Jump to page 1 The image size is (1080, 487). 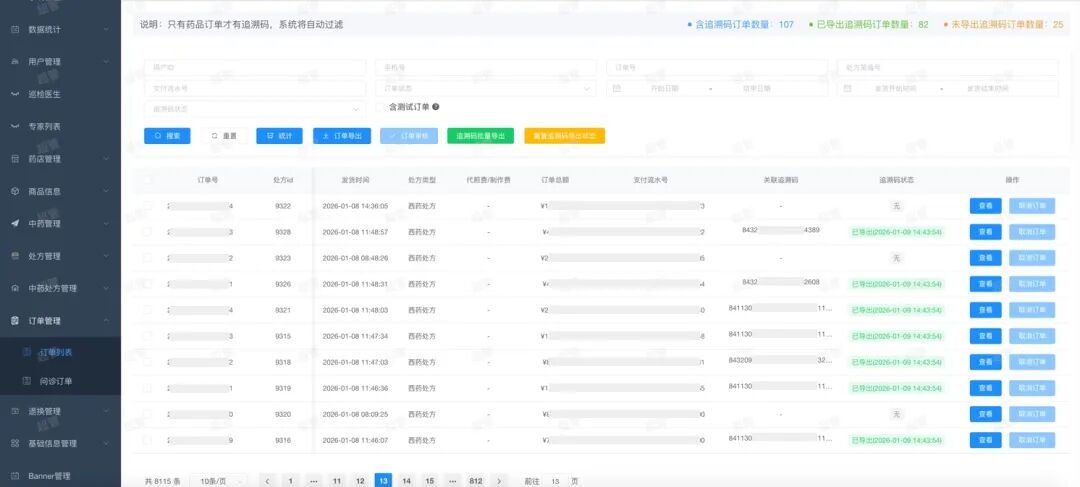(291, 481)
